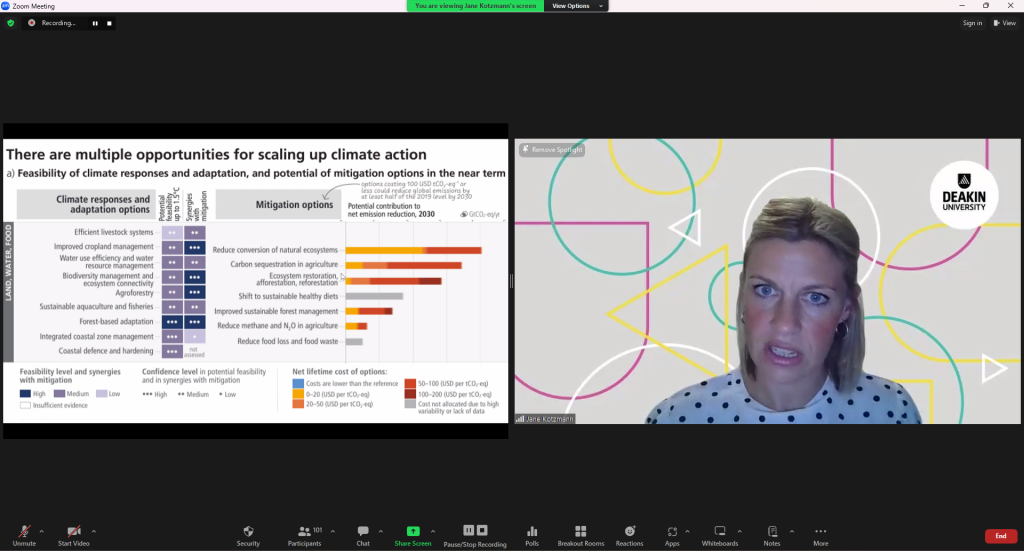Screen dimensions: 1024x551
Task: Stop recording via top-left stop icon
Action: click(109, 23)
